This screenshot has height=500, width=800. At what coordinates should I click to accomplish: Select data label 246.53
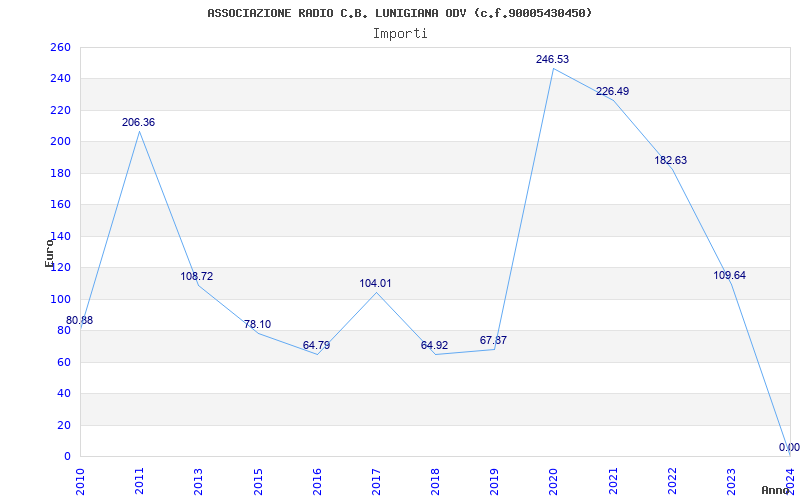[x=553, y=60]
